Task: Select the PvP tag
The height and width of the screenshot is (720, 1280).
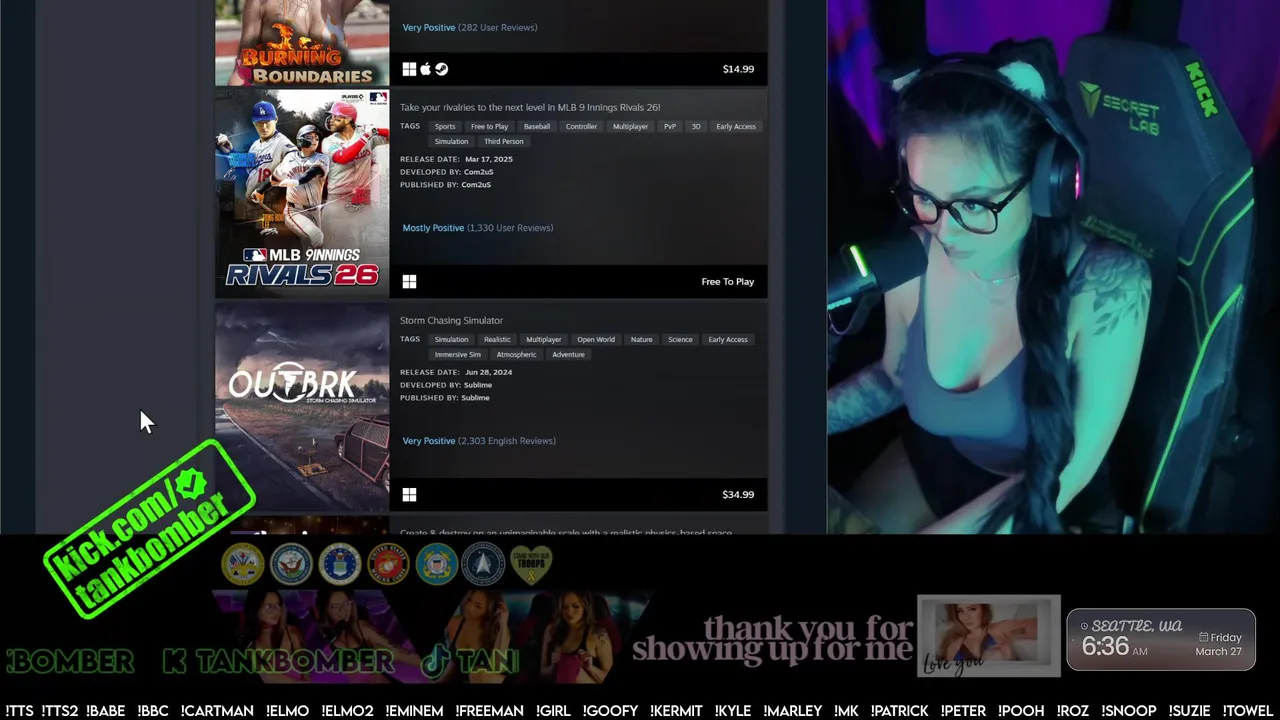Action: point(670,127)
